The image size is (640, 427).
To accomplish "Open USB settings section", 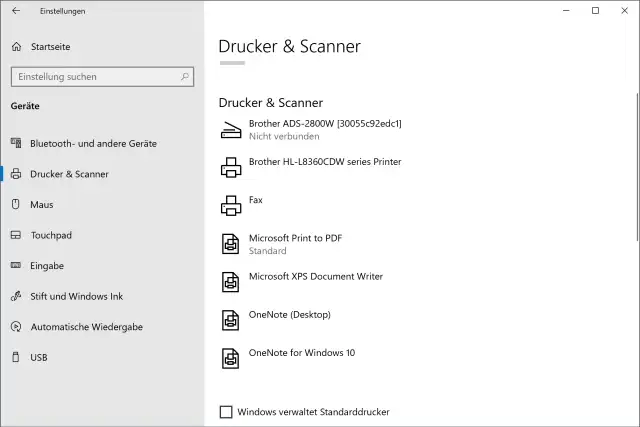I will [x=39, y=357].
